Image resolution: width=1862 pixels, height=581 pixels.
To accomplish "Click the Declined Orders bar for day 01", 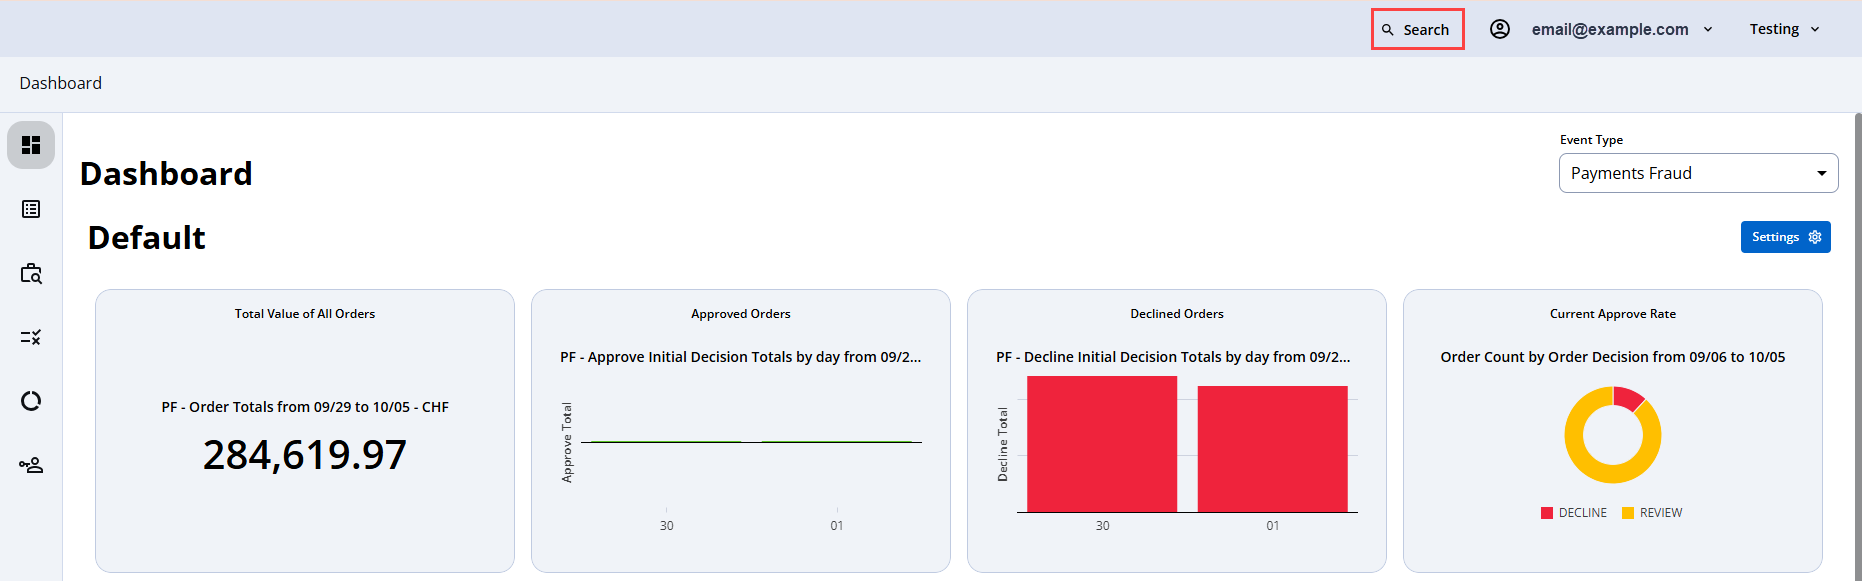I will [1273, 449].
